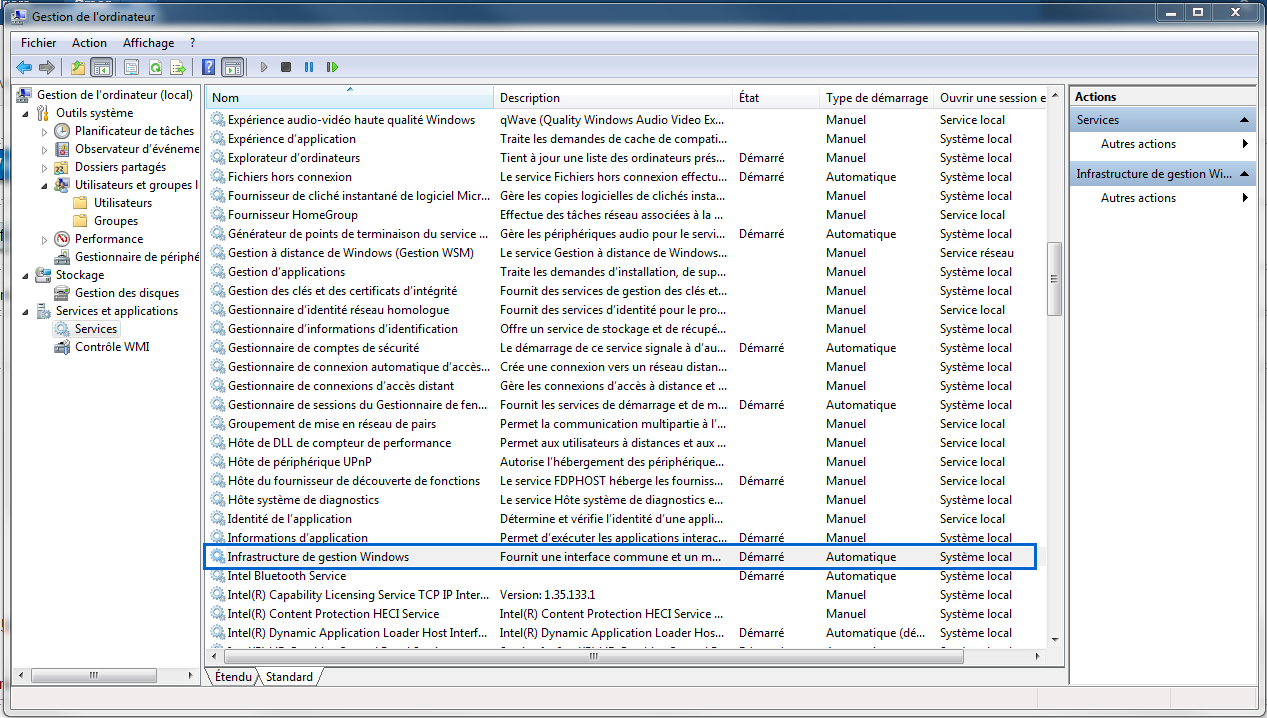Stop the service with the Stop button

pyautogui.click(x=286, y=67)
